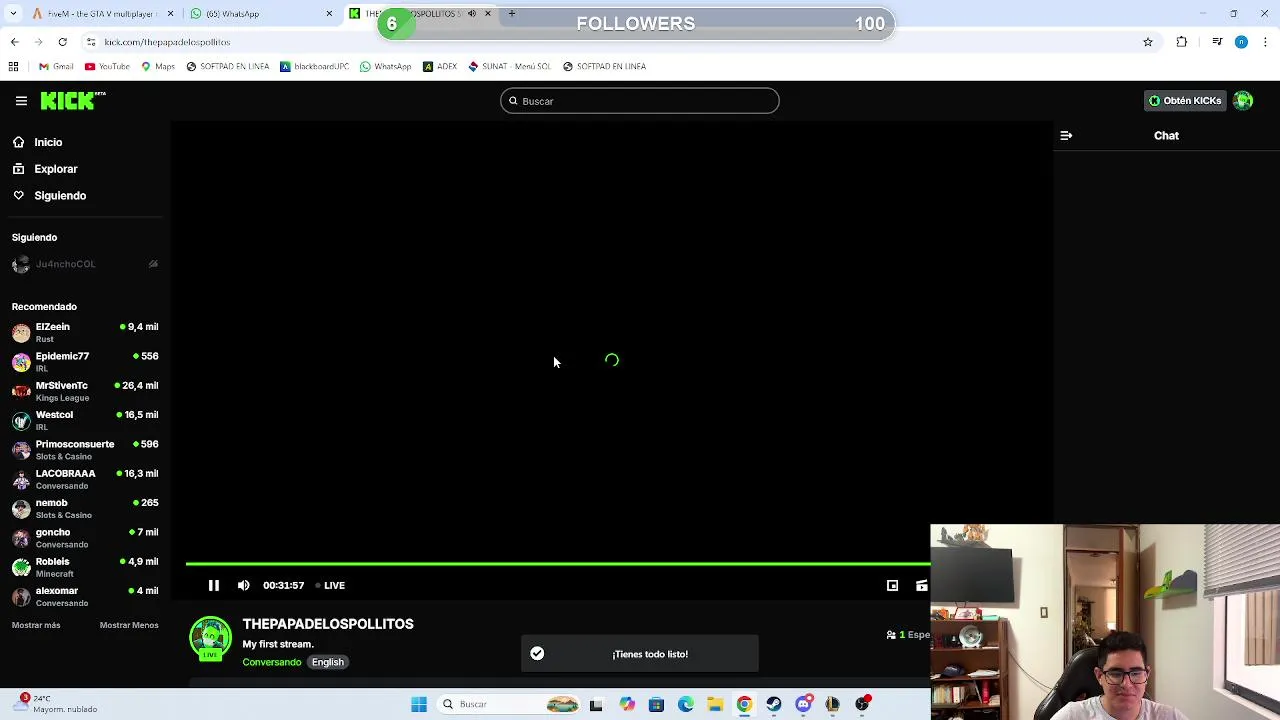
Task: Open recommended channel MrStivenTc
Action: (x=85, y=391)
